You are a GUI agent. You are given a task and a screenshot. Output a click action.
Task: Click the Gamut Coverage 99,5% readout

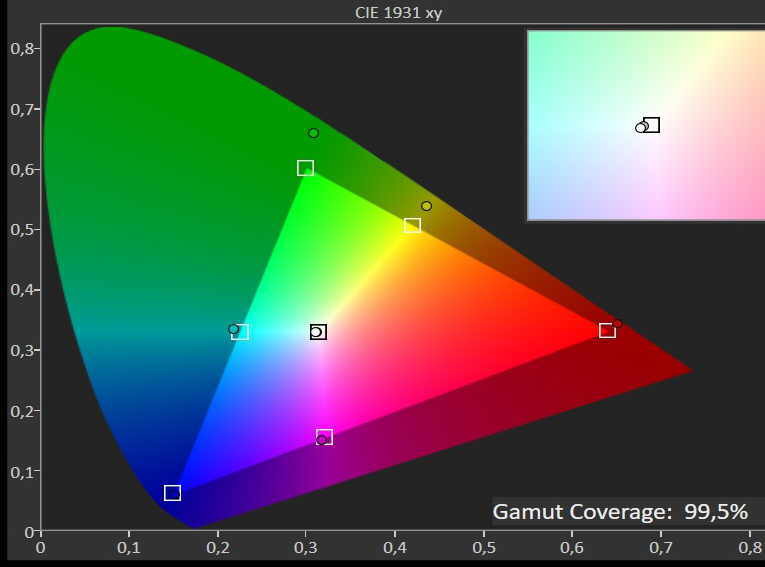pyautogui.click(x=620, y=512)
